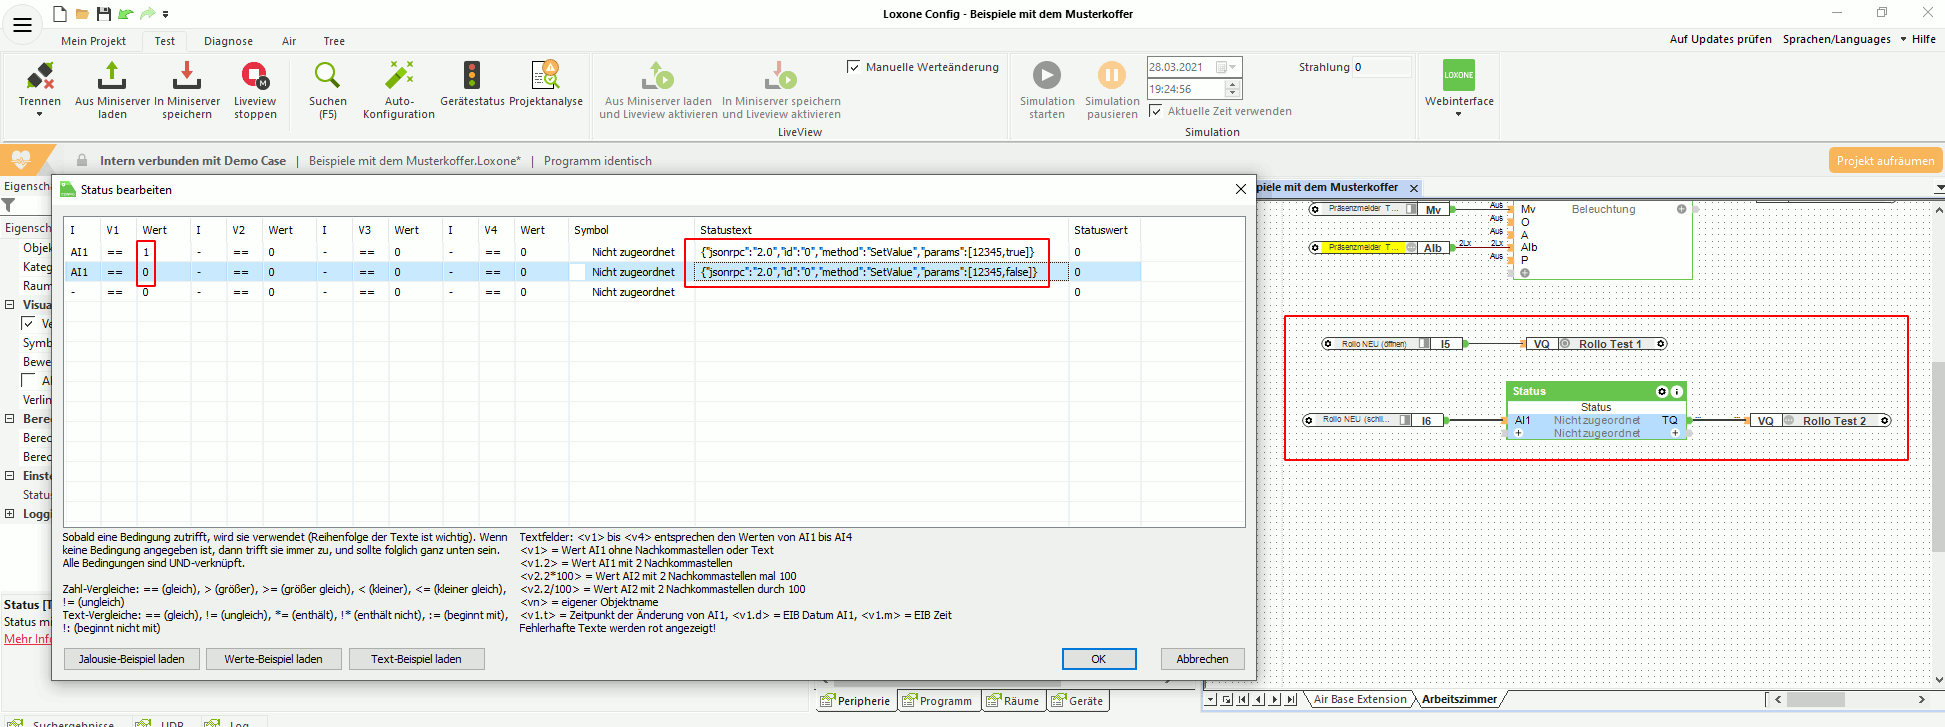The height and width of the screenshot is (727, 1945).
Task: Click the gear icon on Status block
Action: click(1662, 392)
